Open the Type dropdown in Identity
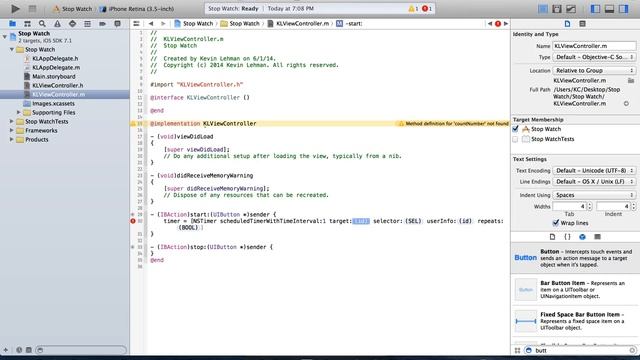Image resolution: width=640 pixels, height=360 pixels. (x=594, y=57)
